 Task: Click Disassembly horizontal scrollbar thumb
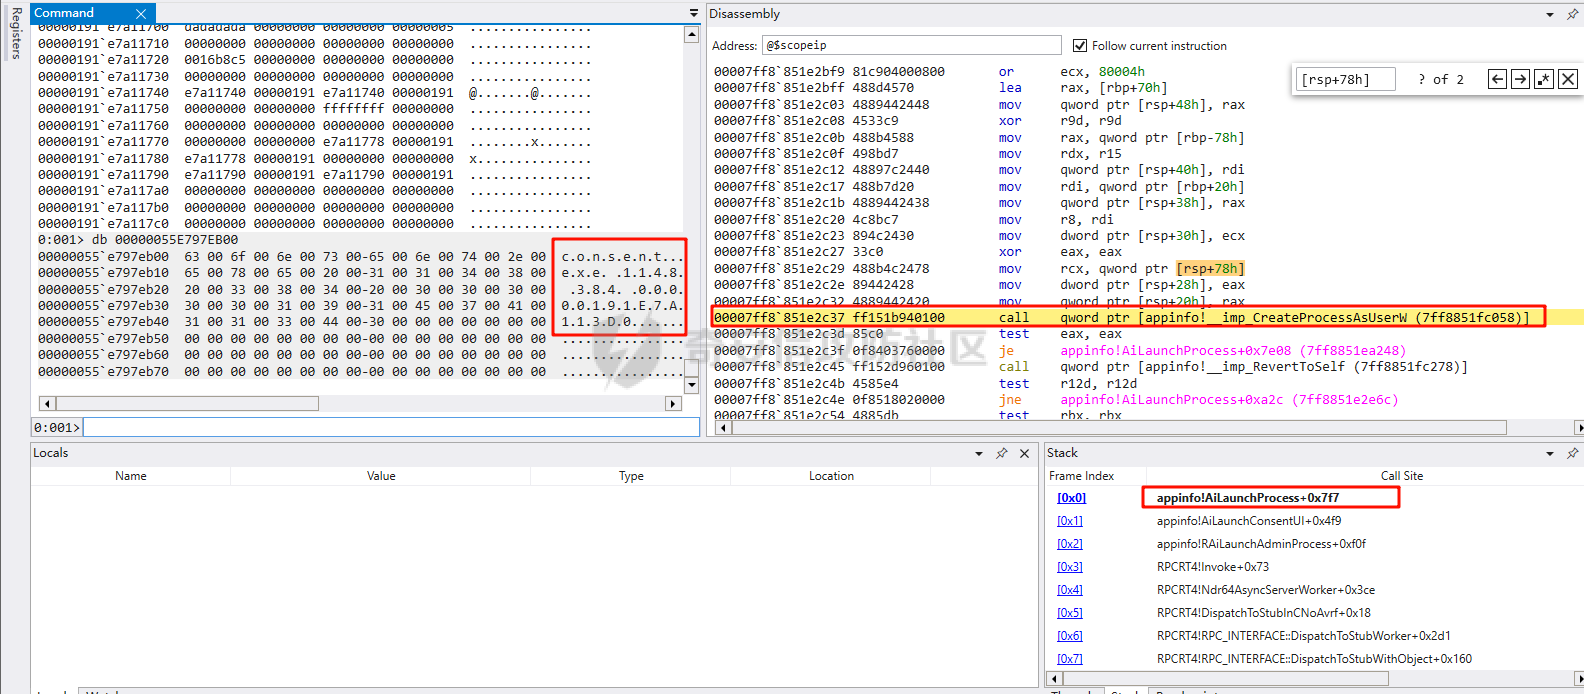(1120, 427)
